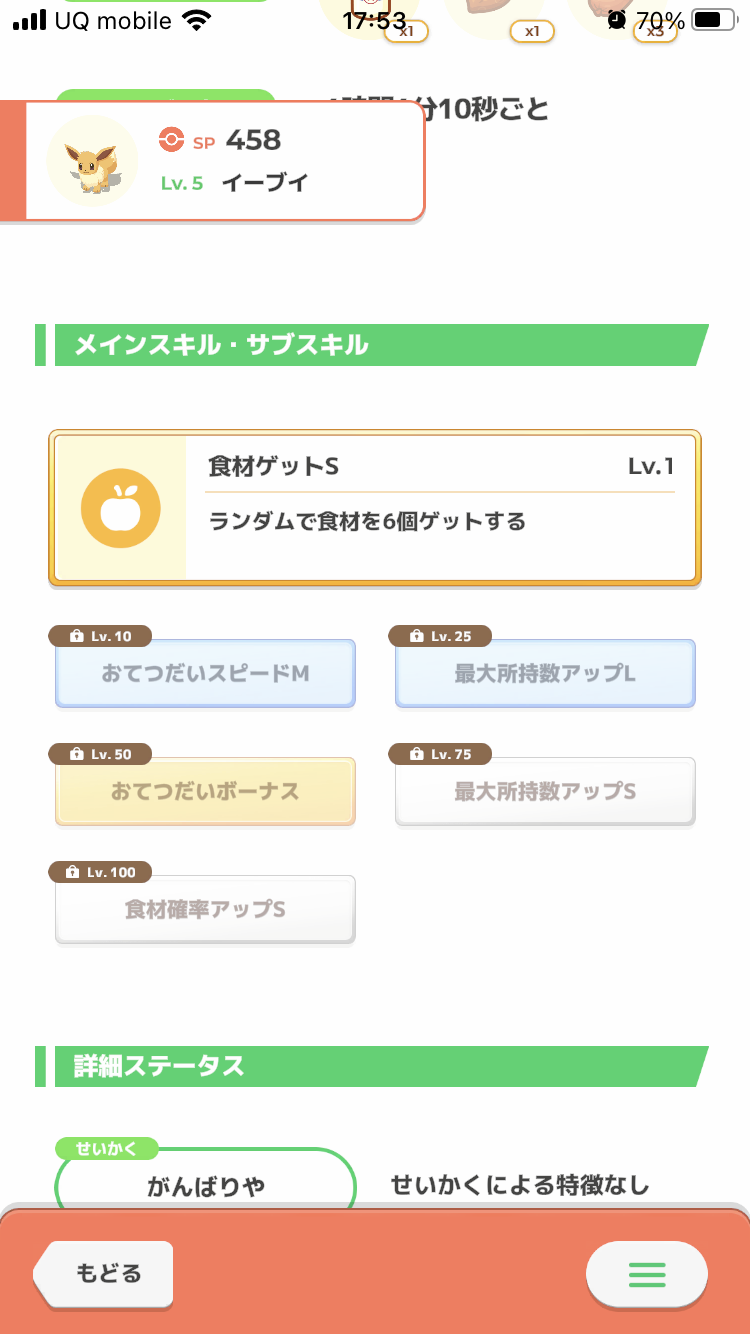Select the おてつだいスピードM sub skill
The height and width of the screenshot is (1334, 750).
tap(205, 674)
